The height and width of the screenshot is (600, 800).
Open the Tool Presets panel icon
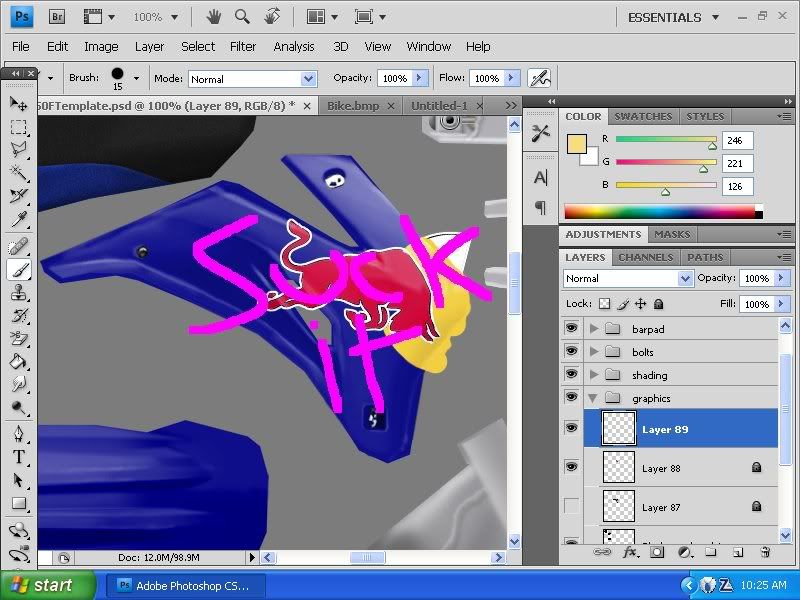click(x=540, y=133)
